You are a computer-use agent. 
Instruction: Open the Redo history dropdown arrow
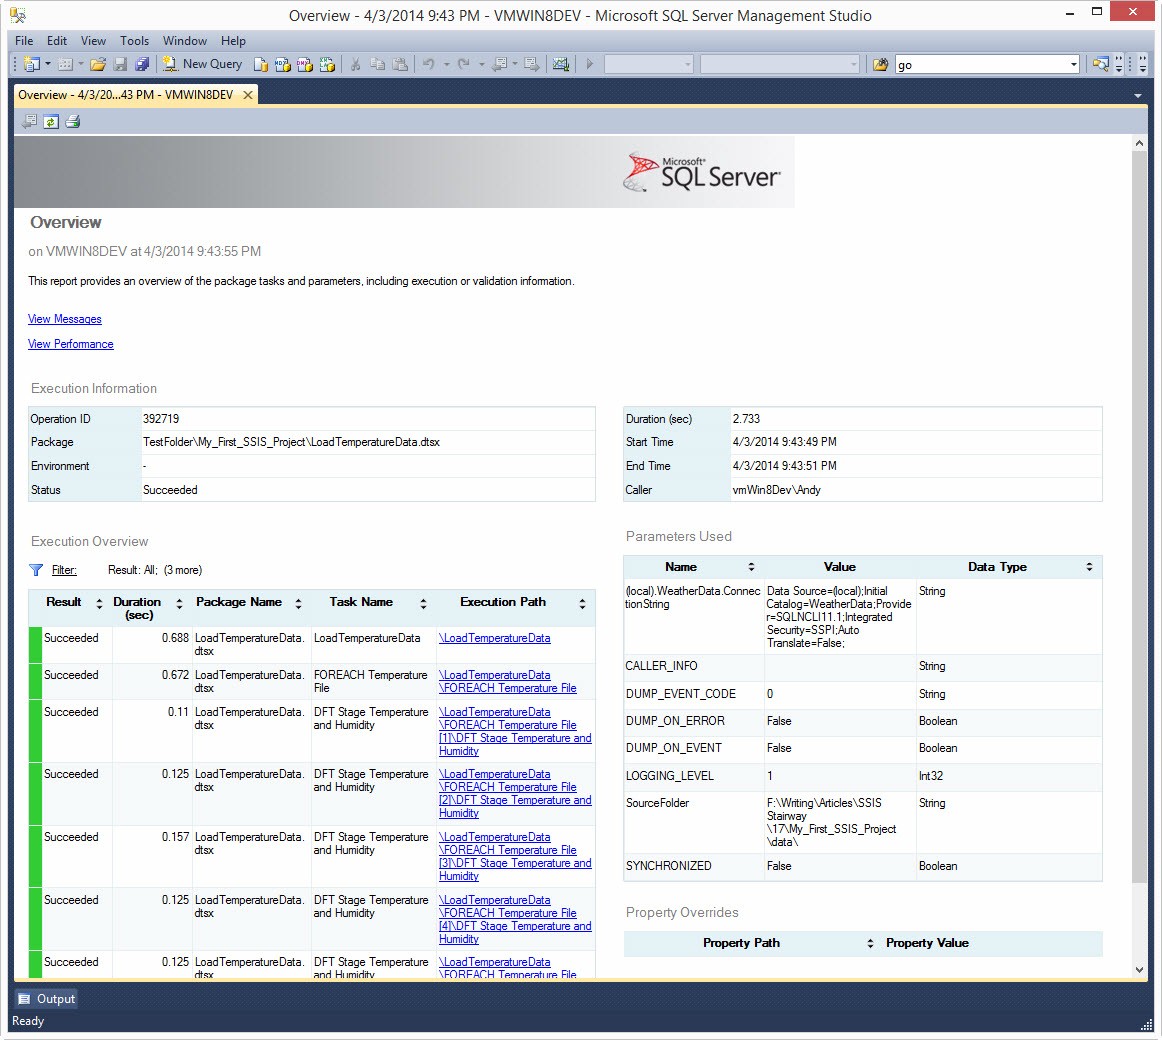pyautogui.click(x=481, y=64)
